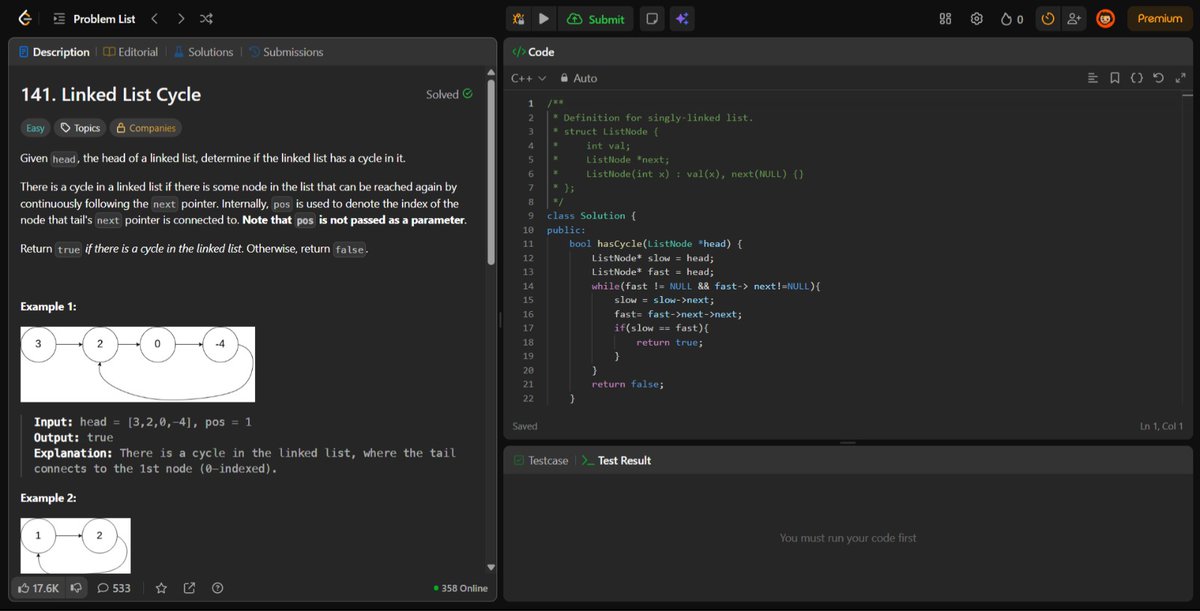The image size is (1200, 611).
Task: Expand the locked Companies tag
Action: point(145,128)
